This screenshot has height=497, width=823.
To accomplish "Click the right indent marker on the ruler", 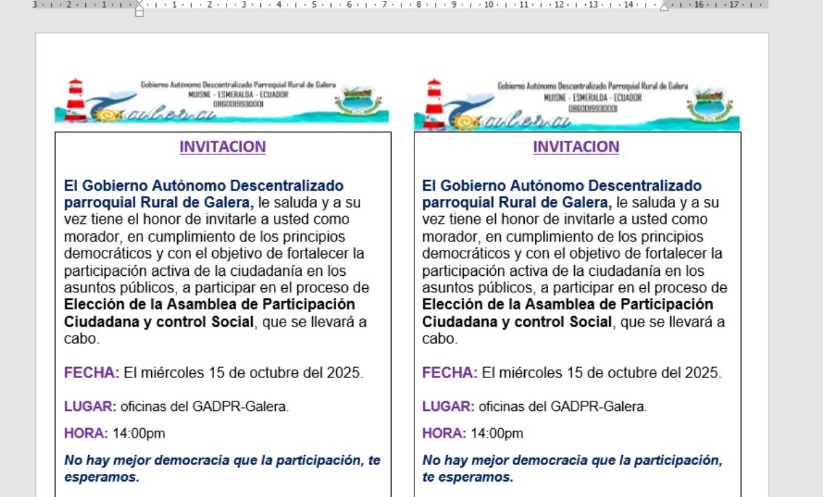I will click(x=663, y=6).
